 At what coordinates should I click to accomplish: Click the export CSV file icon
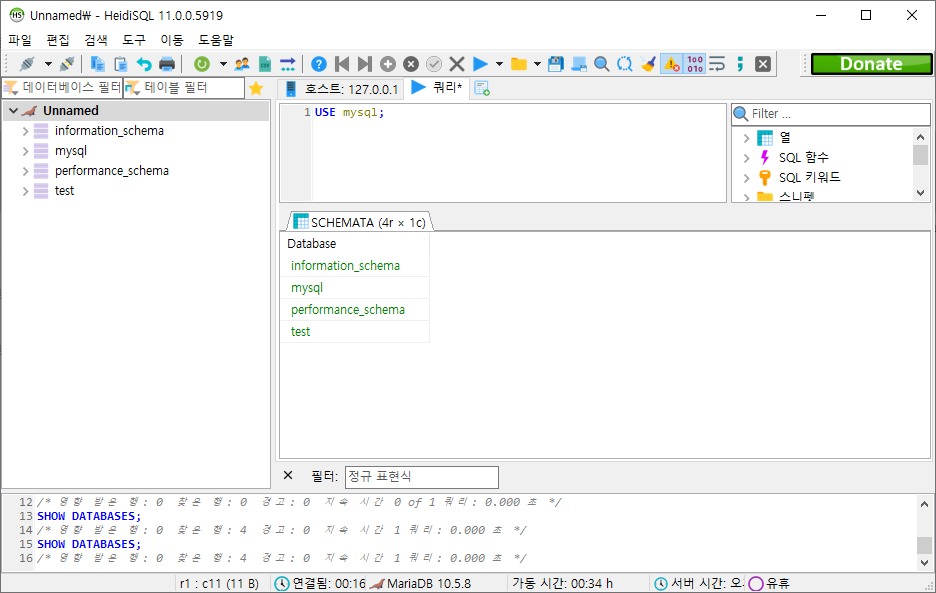tap(265, 64)
